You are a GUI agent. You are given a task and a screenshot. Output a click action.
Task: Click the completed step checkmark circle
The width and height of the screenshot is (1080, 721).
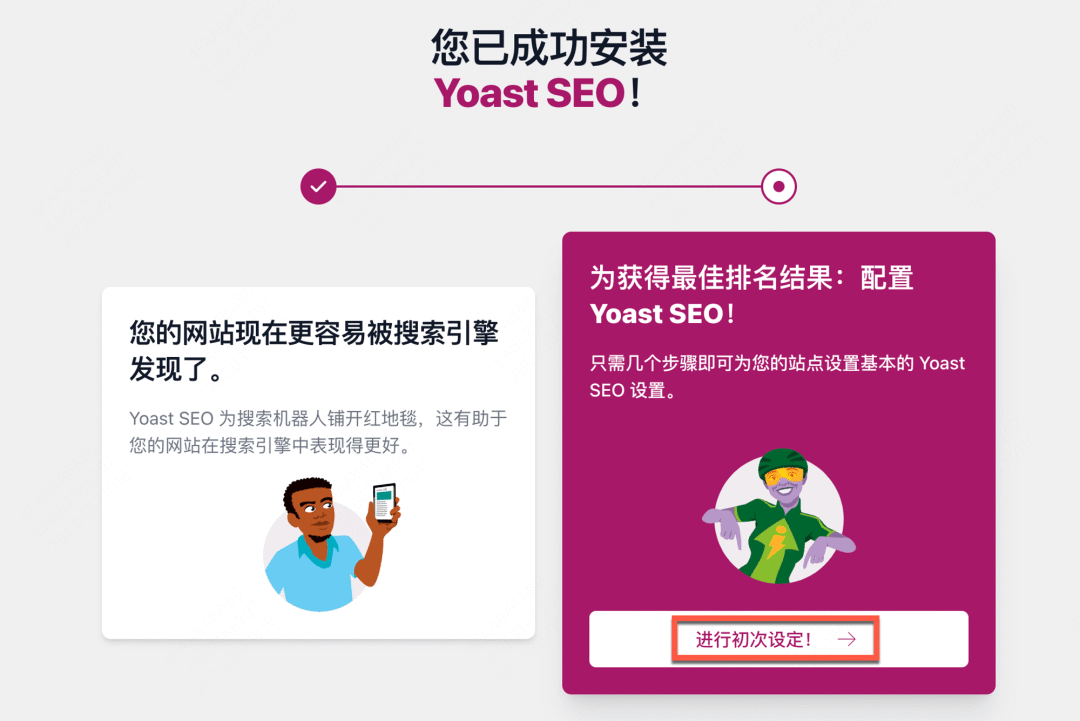[318, 186]
